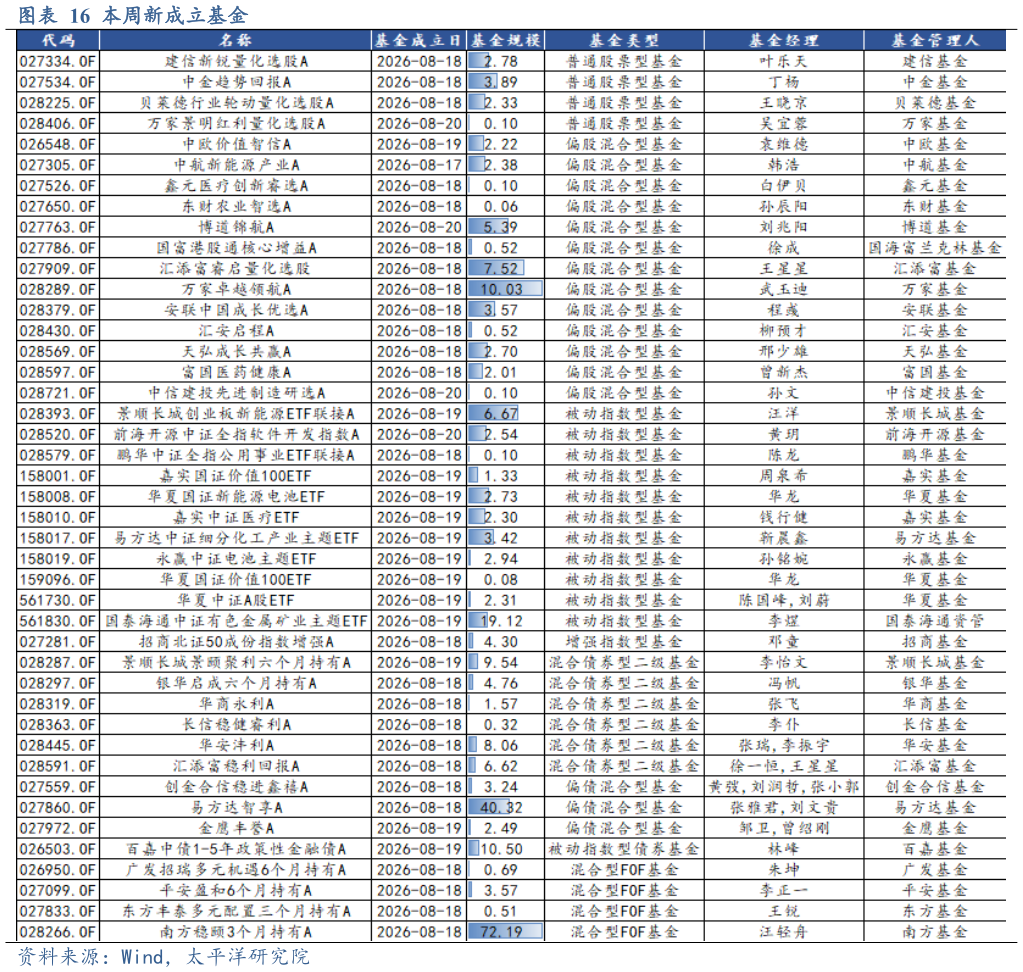Screen dimensions: 1023x972
Task: Select the 基金类型 column header
Action: tap(624, 40)
